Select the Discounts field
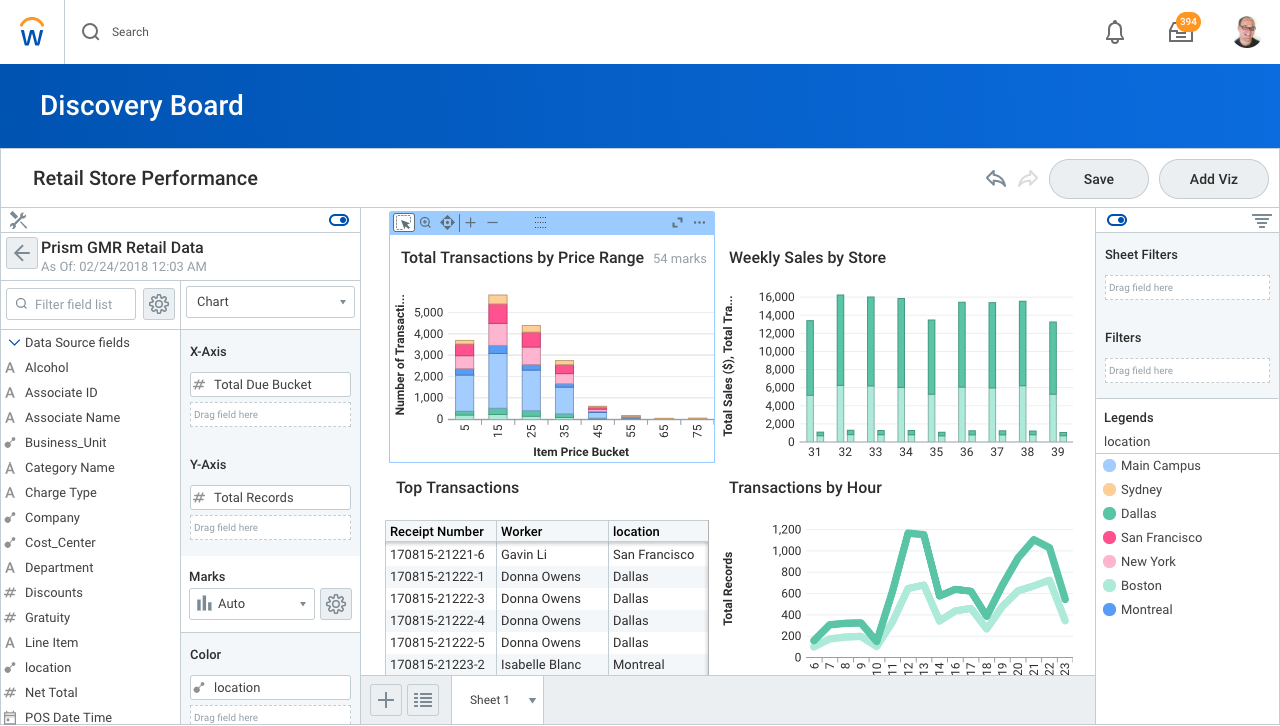 click(x=54, y=593)
